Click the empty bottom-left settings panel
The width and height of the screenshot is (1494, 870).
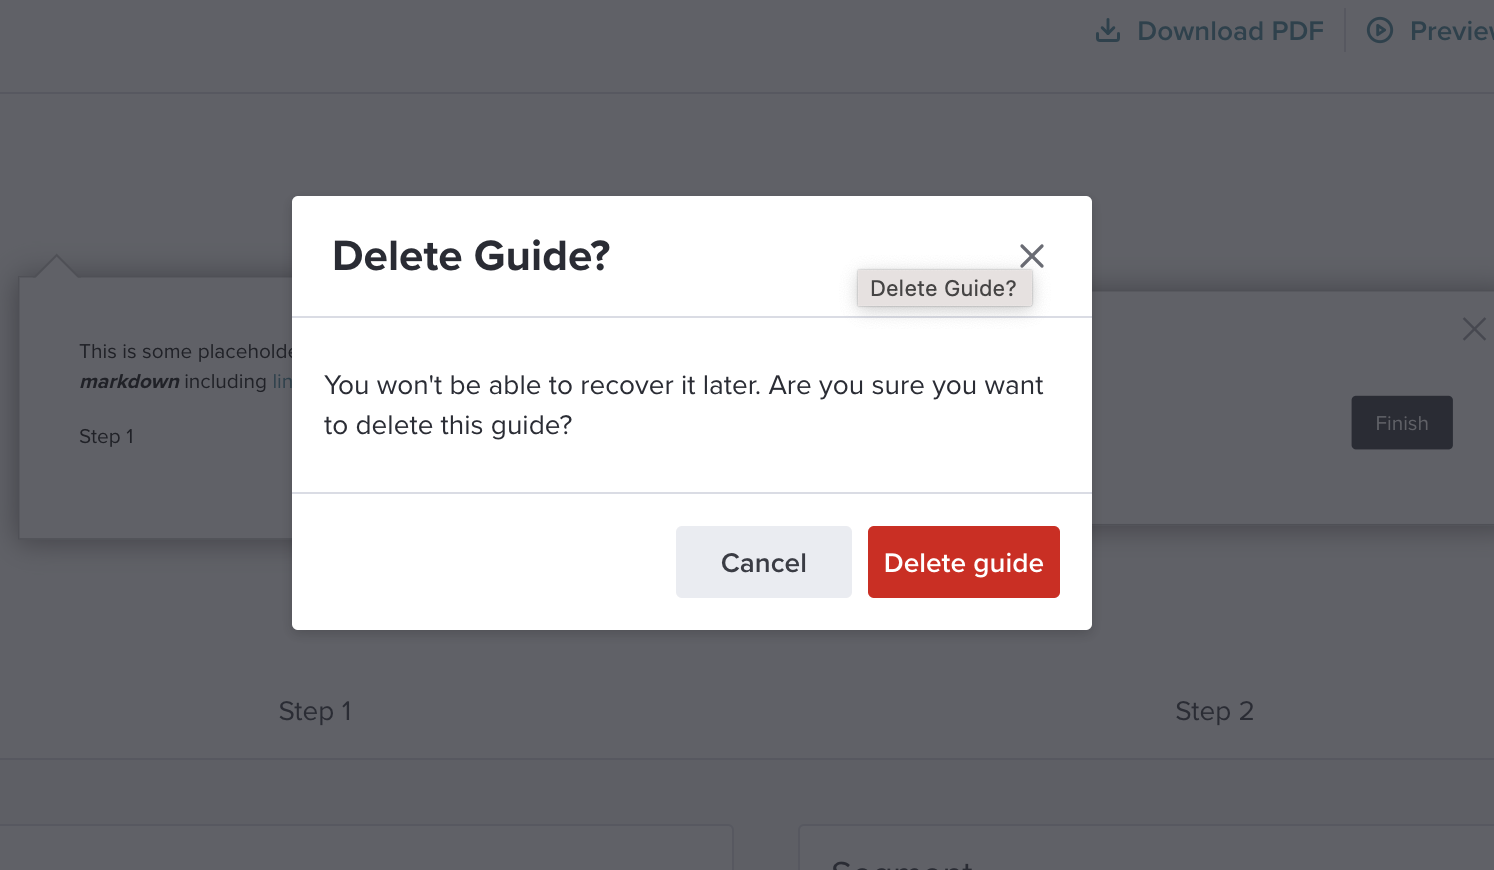click(x=366, y=848)
